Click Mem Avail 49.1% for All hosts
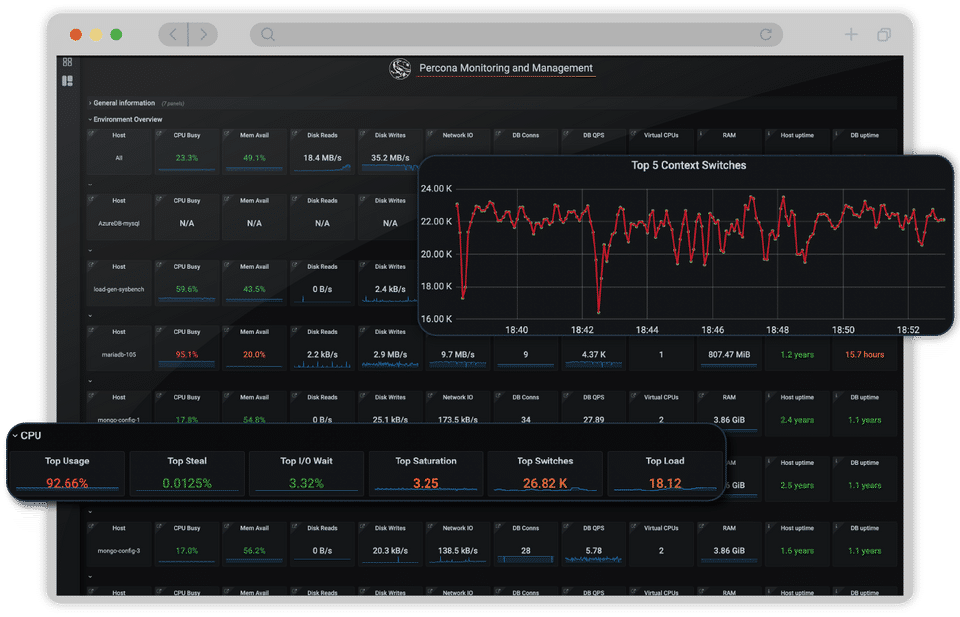Viewport: 960px width, 617px height. [254, 158]
